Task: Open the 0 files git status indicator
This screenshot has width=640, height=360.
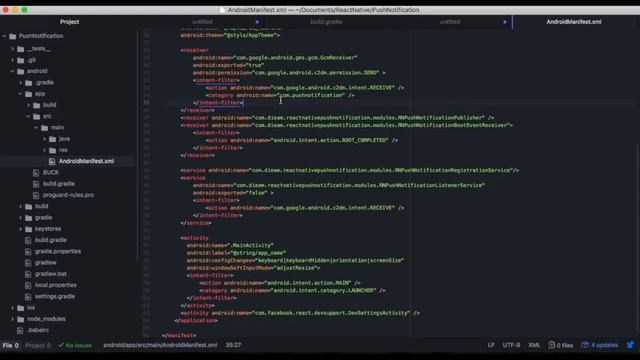Action: click(x=560, y=345)
